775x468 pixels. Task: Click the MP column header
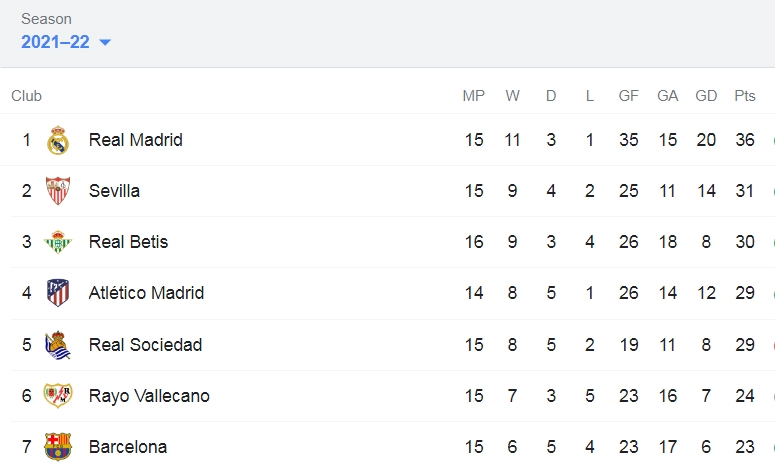[474, 95]
